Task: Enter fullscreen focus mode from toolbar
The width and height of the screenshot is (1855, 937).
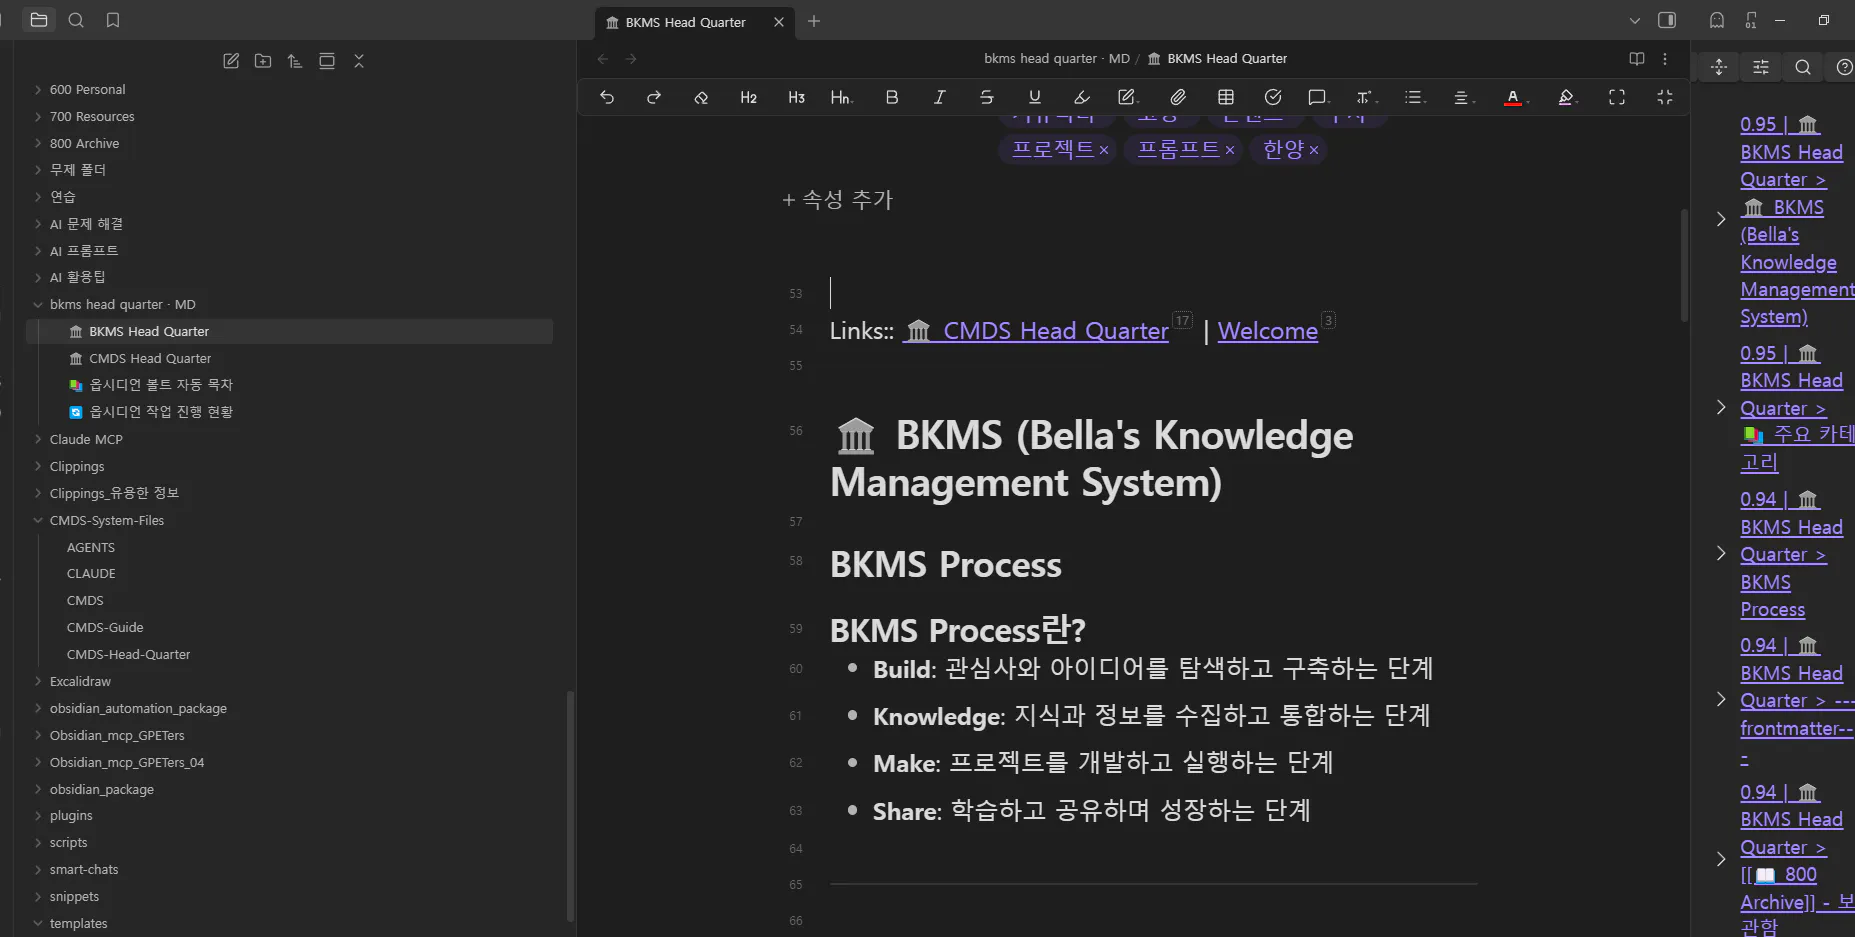Action: click(x=1617, y=97)
